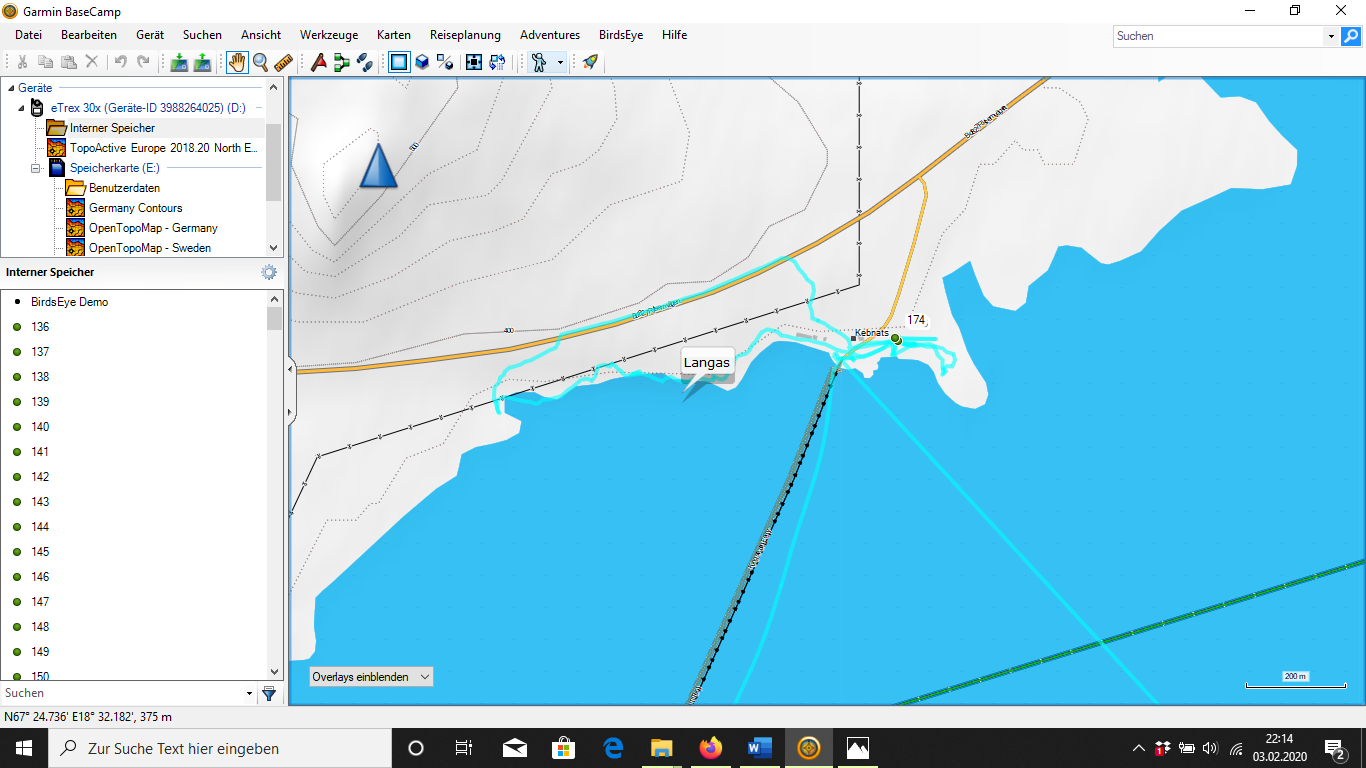Screen dimensions: 1366x768
Task: Collapse the Speicherkarte (E:) node
Action: [x=35, y=168]
